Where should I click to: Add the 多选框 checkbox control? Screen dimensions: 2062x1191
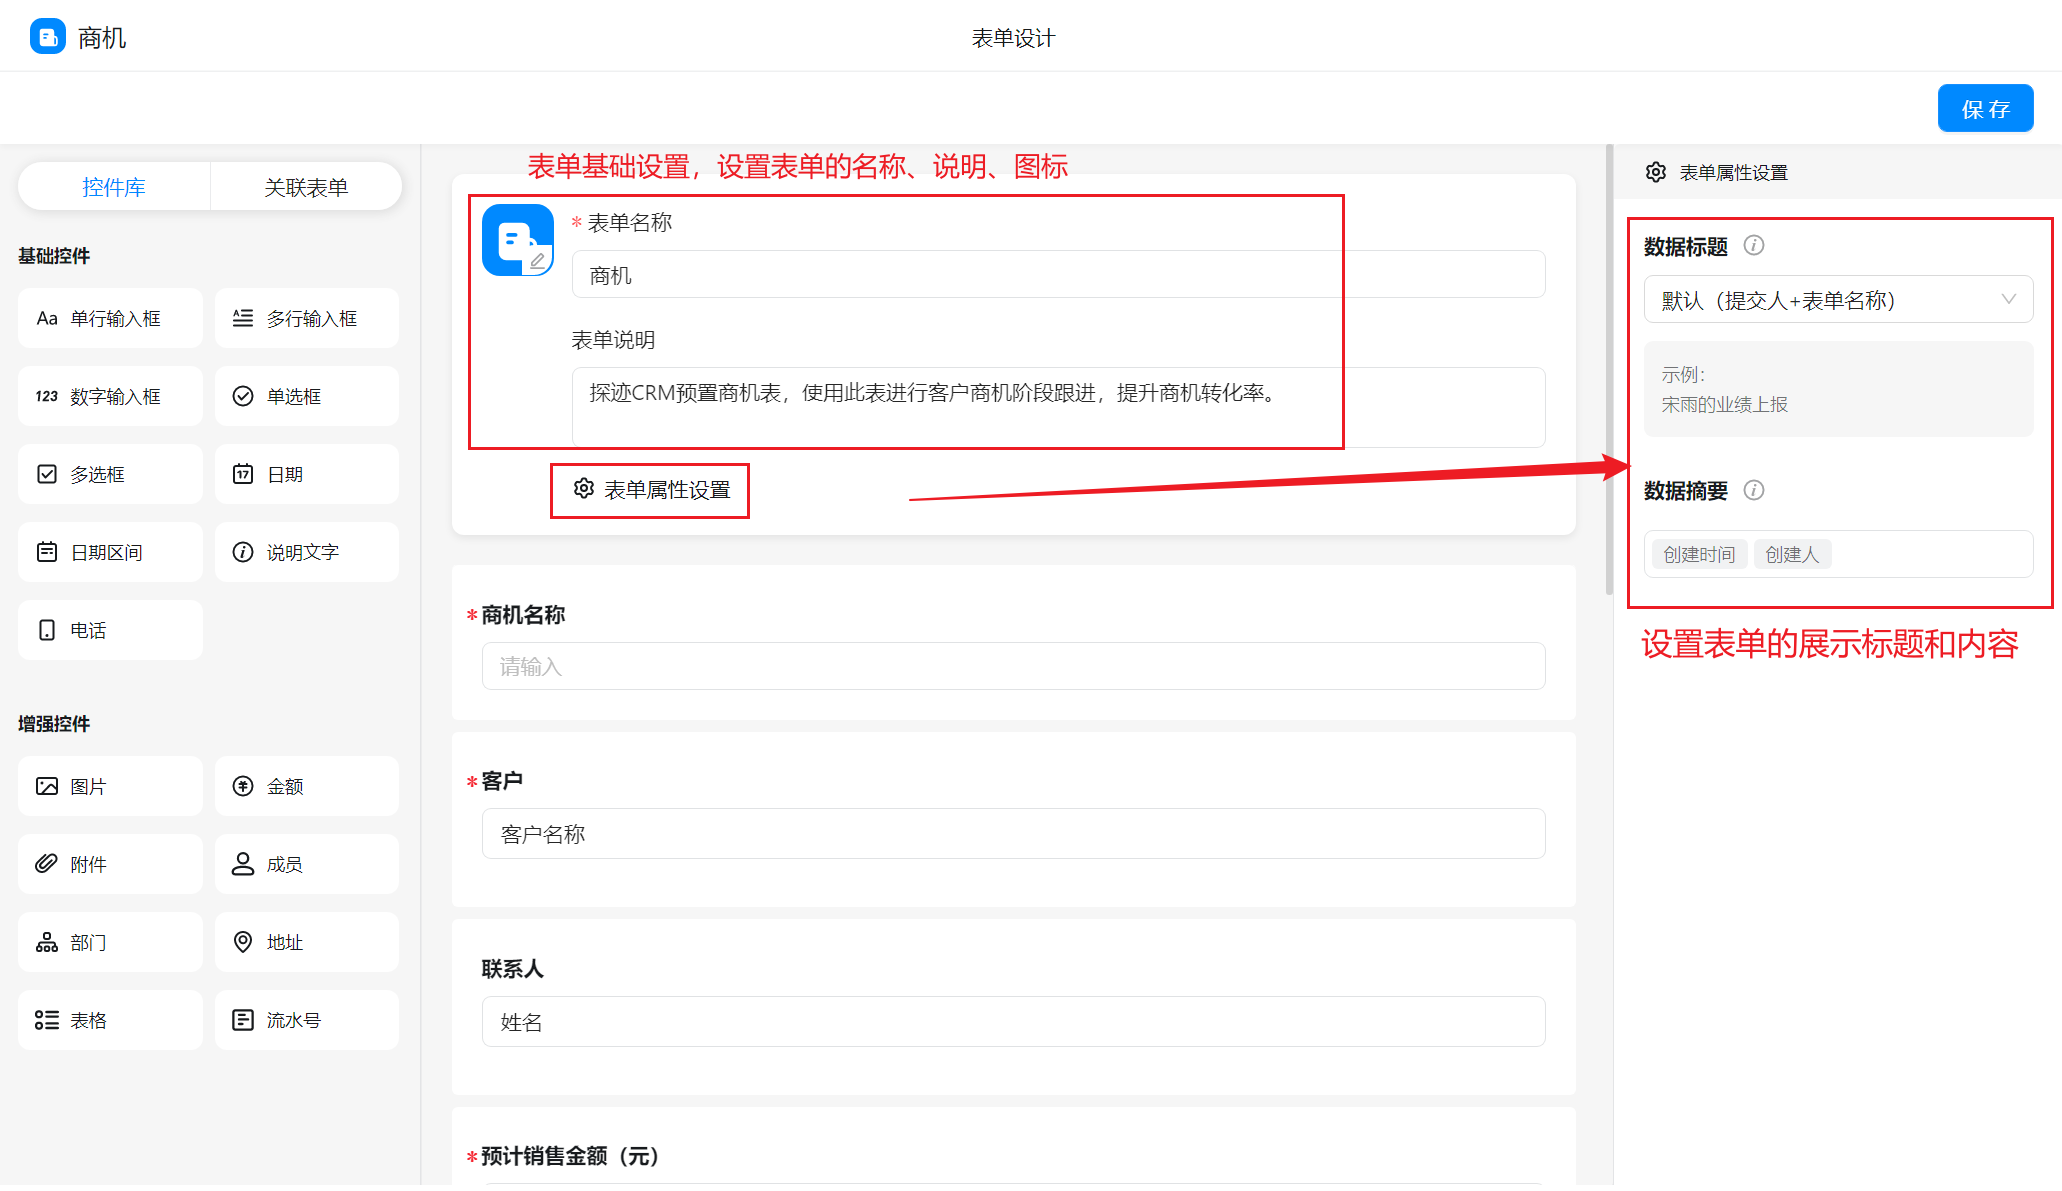tap(110, 474)
